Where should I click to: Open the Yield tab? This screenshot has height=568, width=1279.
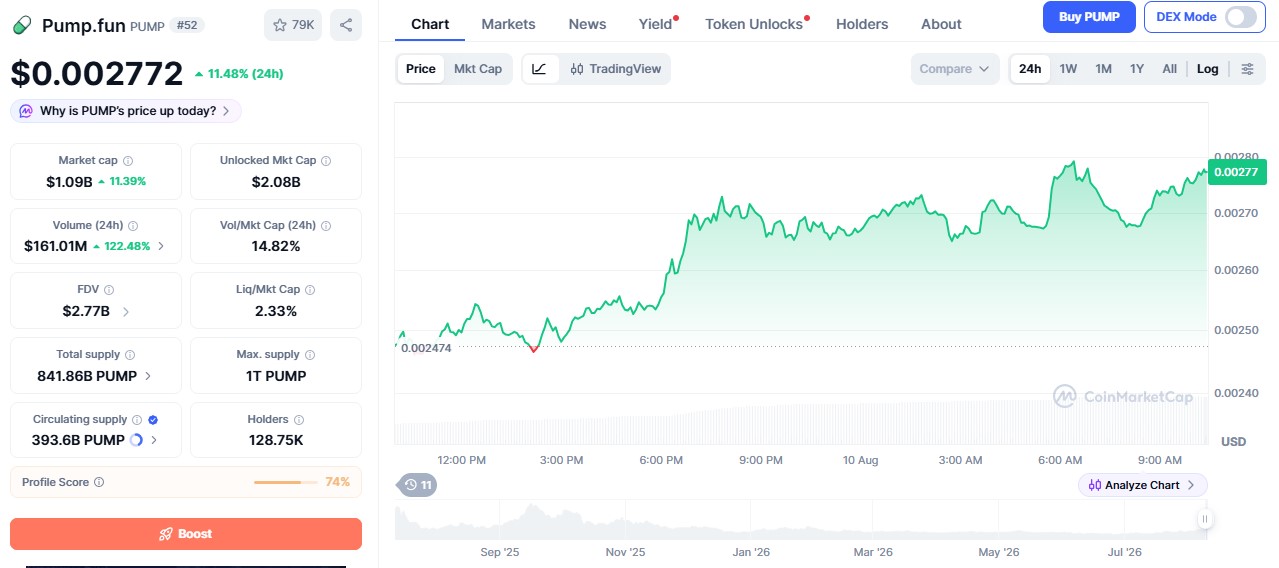tap(656, 24)
